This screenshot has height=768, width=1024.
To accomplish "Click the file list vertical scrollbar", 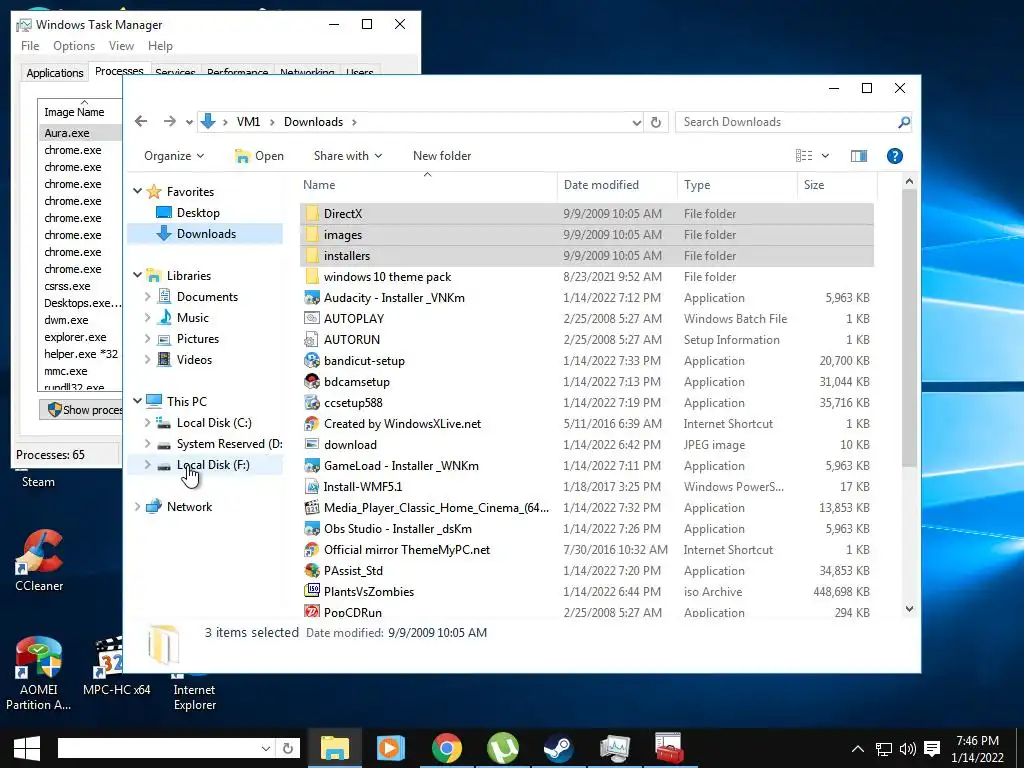I will pyautogui.click(x=909, y=328).
